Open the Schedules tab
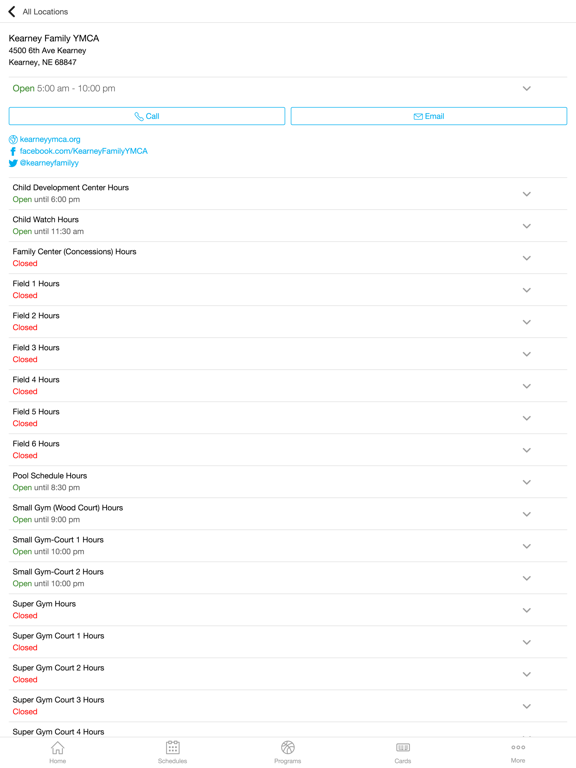 coord(172,752)
